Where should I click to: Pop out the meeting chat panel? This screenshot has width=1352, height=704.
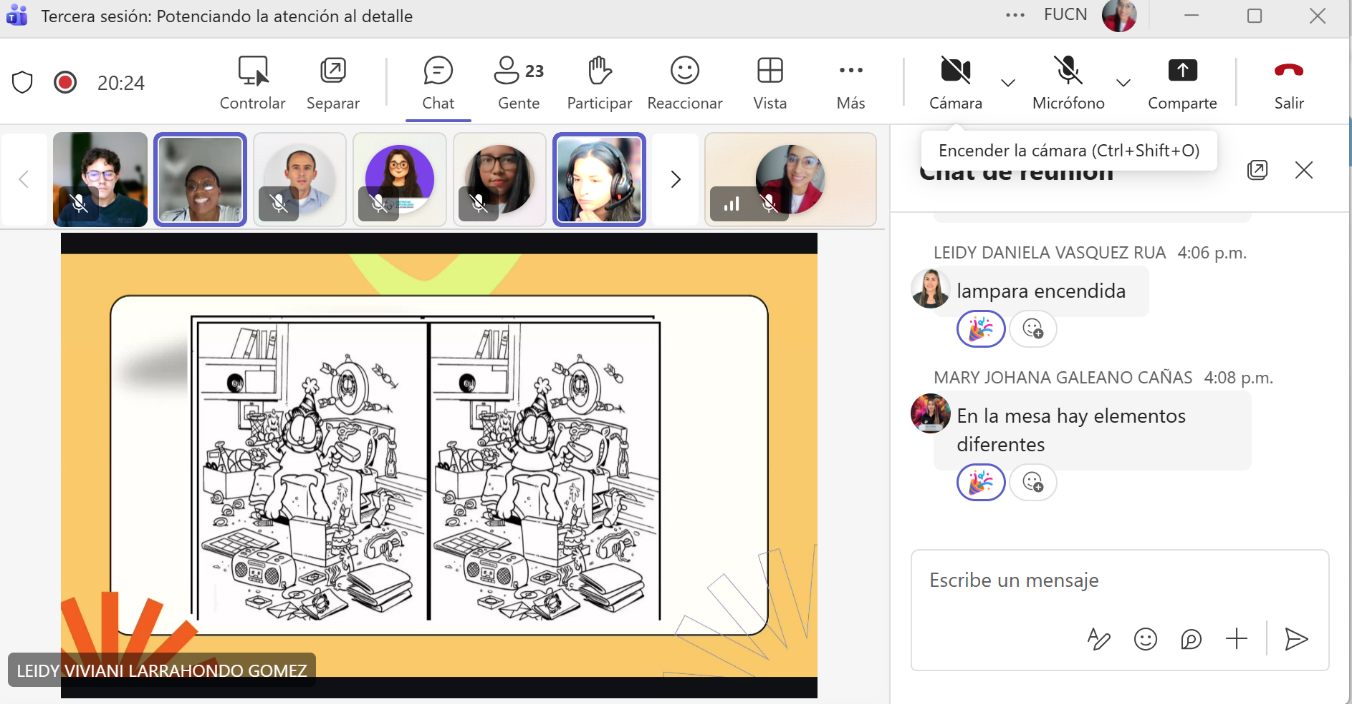coord(1257,170)
